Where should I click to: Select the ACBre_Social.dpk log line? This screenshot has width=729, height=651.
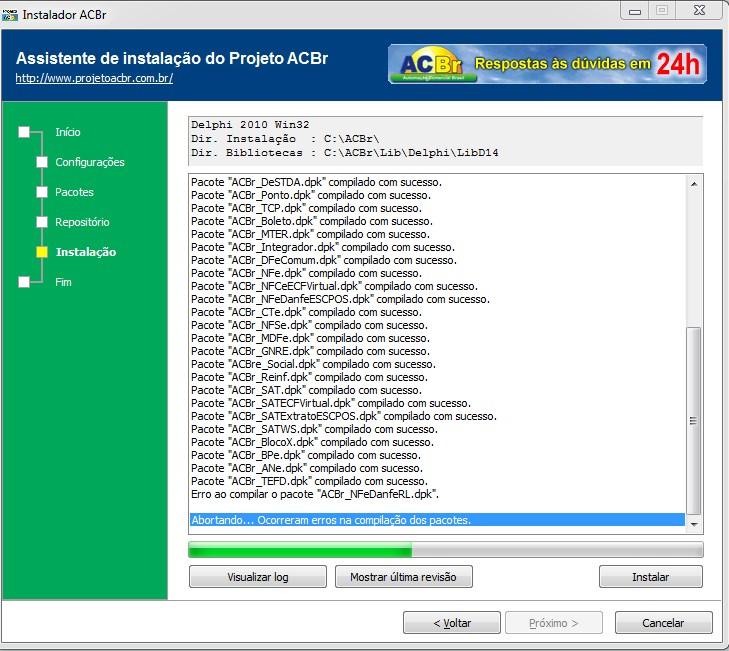(x=313, y=364)
